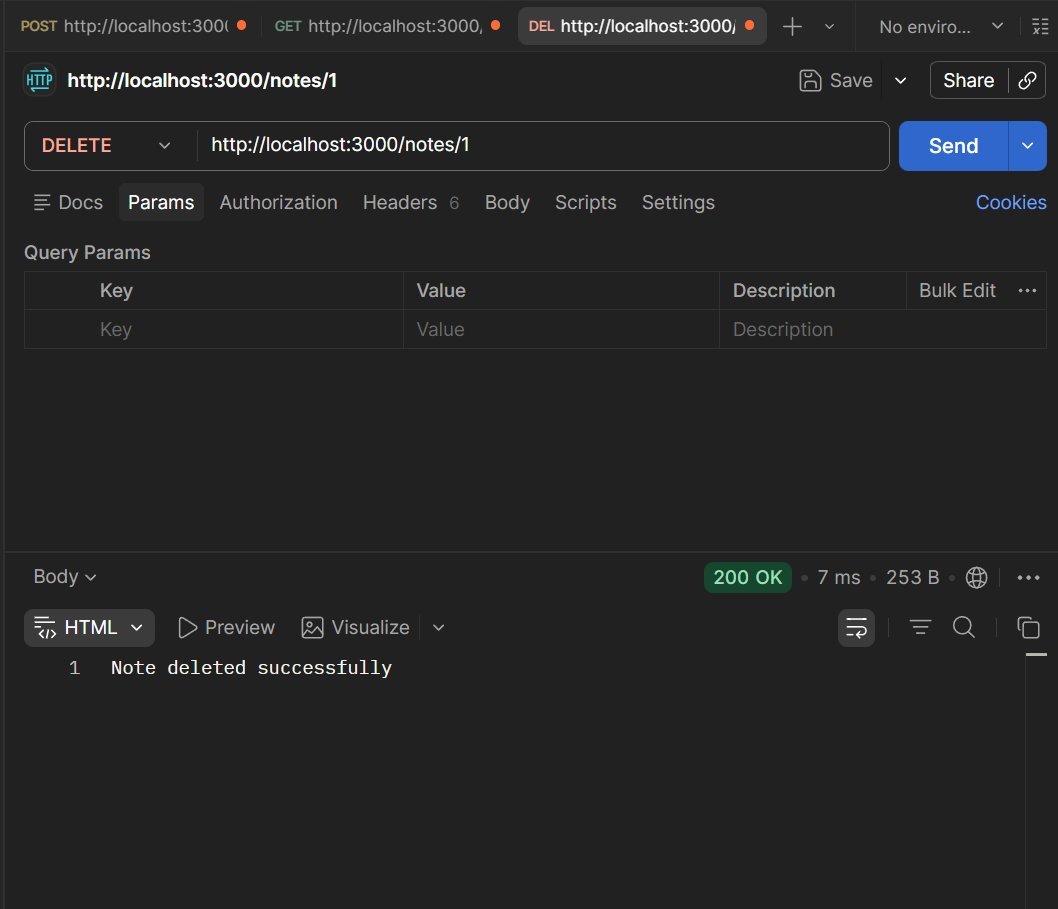Click Bulk Edit for query params
This screenshot has height=909, width=1058.
click(x=957, y=291)
